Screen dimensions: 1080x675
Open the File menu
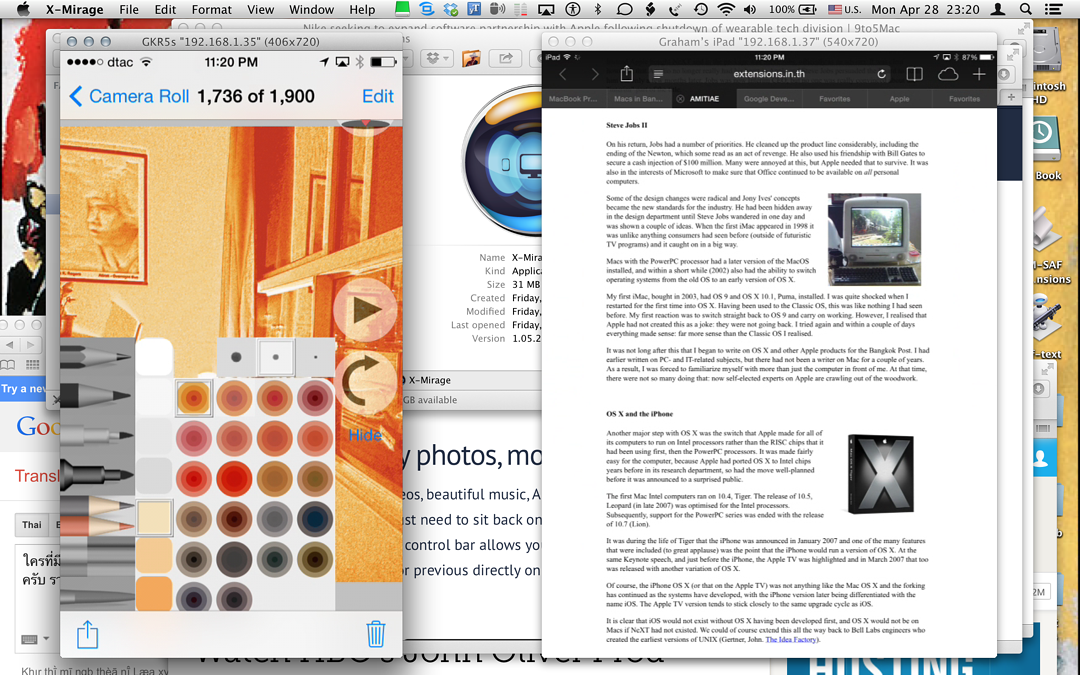click(x=129, y=10)
